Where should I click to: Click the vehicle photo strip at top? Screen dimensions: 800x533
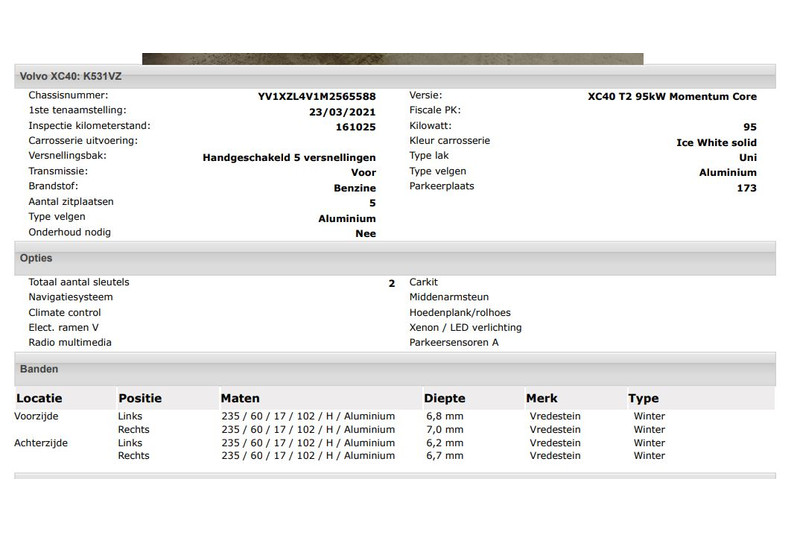click(x=392, y=58)
